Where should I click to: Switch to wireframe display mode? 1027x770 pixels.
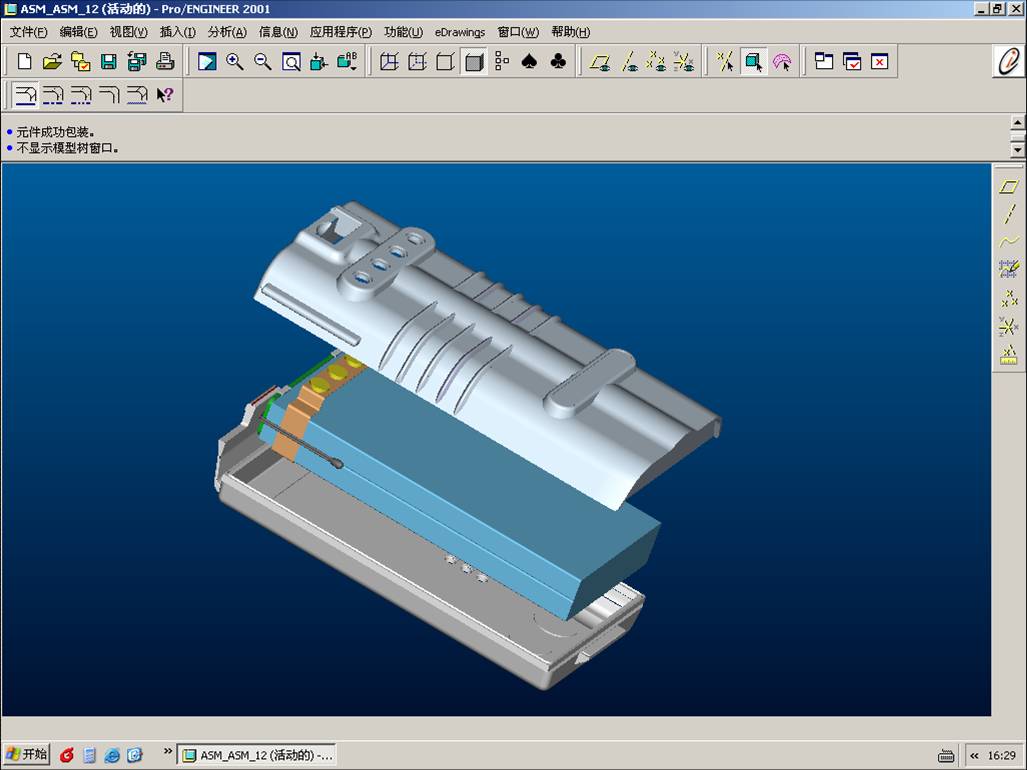tap(389, 62)
